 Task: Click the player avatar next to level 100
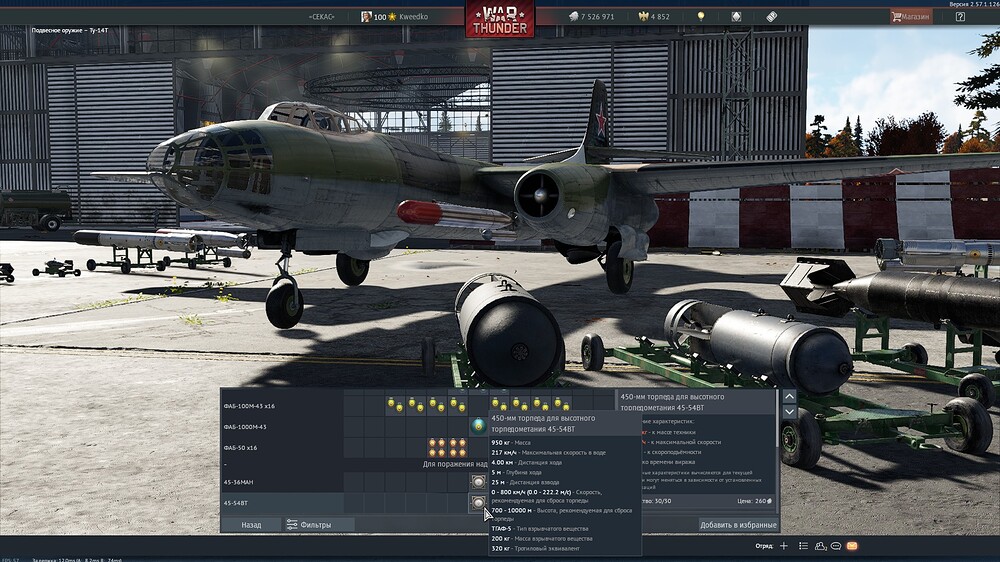coord(366,17)
